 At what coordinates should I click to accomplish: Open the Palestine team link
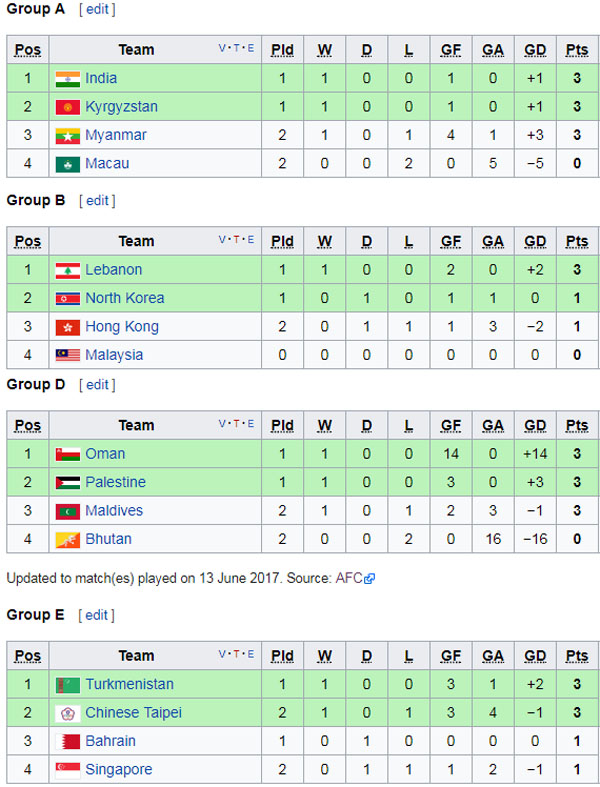pos(115,482)
